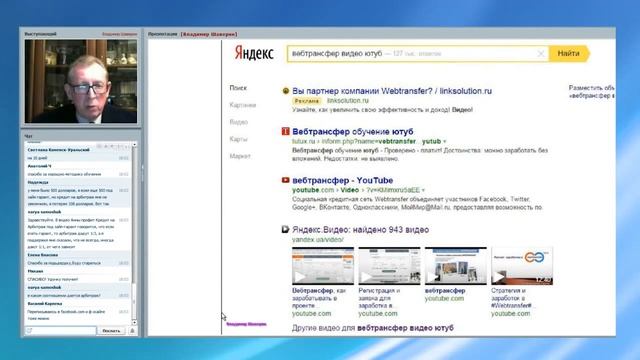This screenshot has width=640, height=360.
Task: Open the dropdown arrow after the youtube.com URL
Action: click(x=423, y=190)
